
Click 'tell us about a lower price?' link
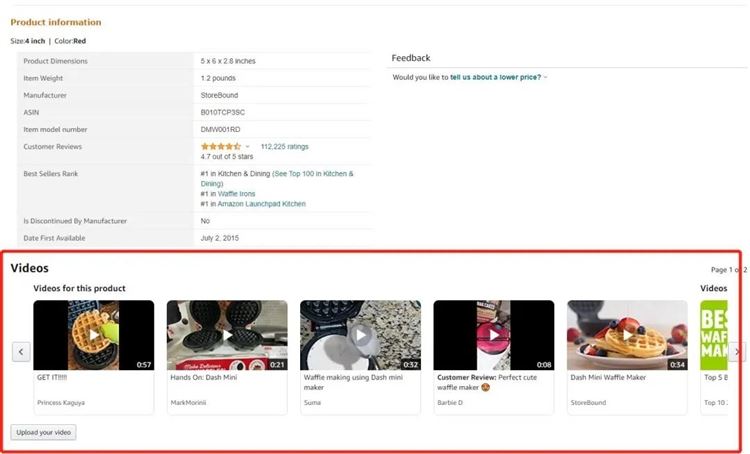pyautogui.click(x=496, y=77)
